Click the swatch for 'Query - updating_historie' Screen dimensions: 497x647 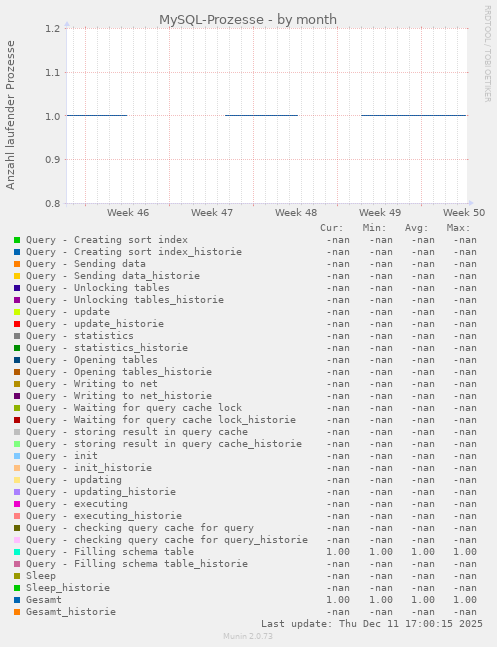pyautogui.click(x=17, y=492)
